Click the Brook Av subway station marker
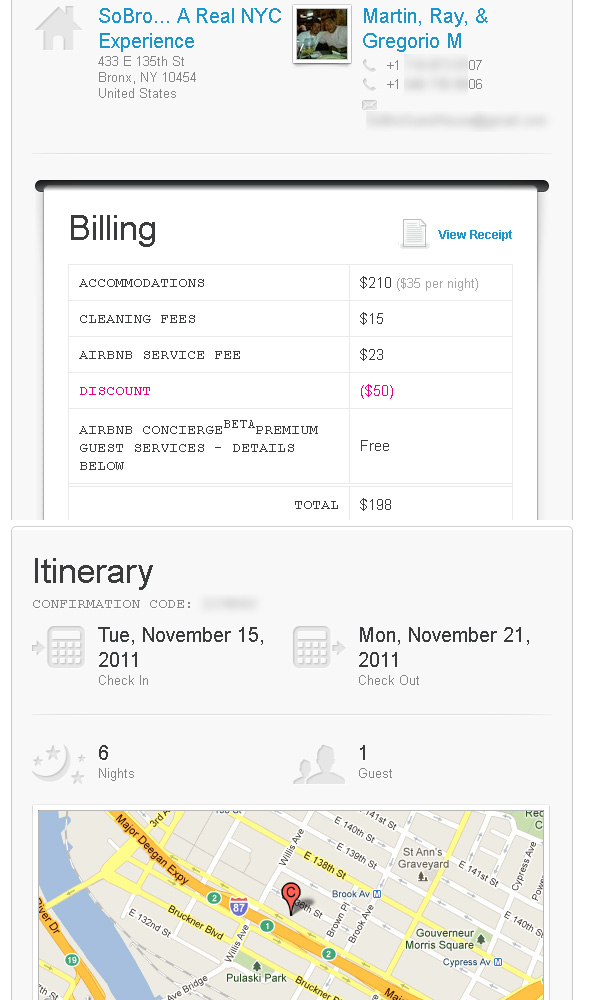 (377, 894)
